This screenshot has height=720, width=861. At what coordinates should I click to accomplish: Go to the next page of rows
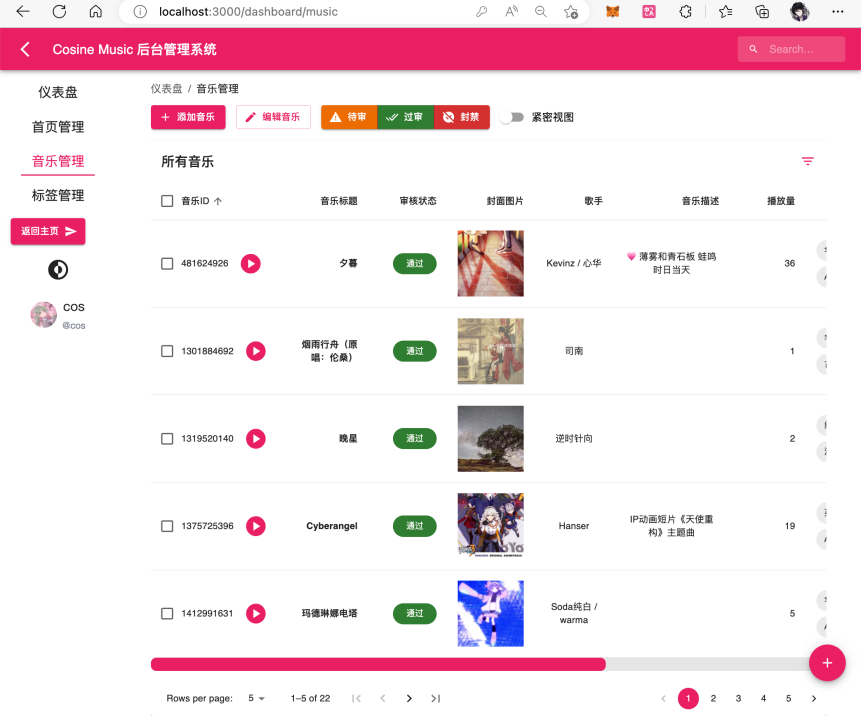coord(409,698)
